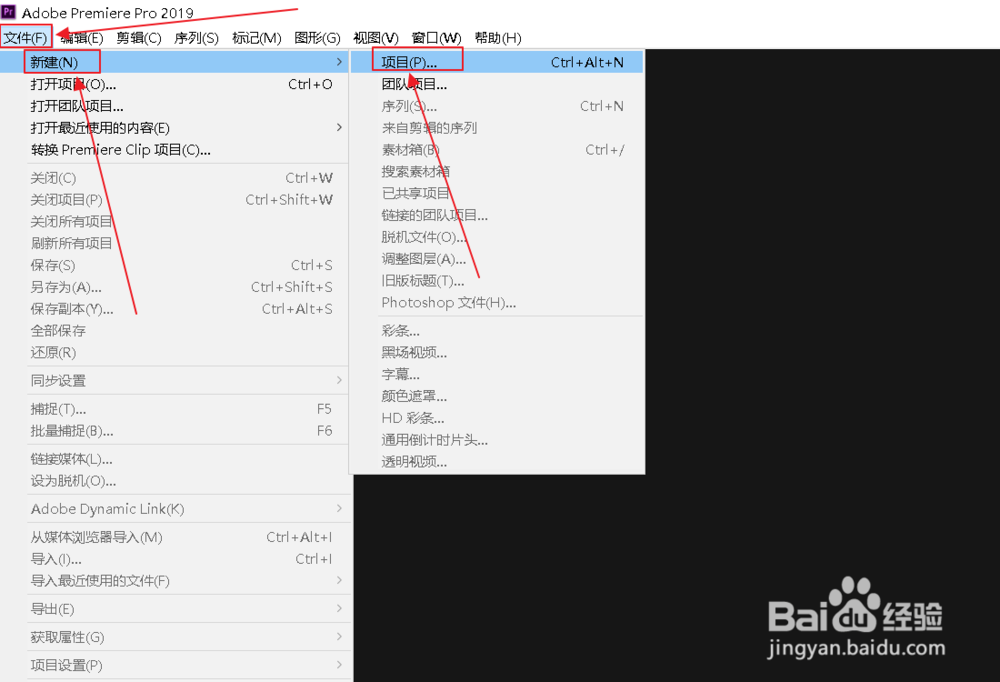This screenshot has width=1000, height=682.
Task: Expand 打开最近使用的内容(E) submenu
Action: pos(175,128)
